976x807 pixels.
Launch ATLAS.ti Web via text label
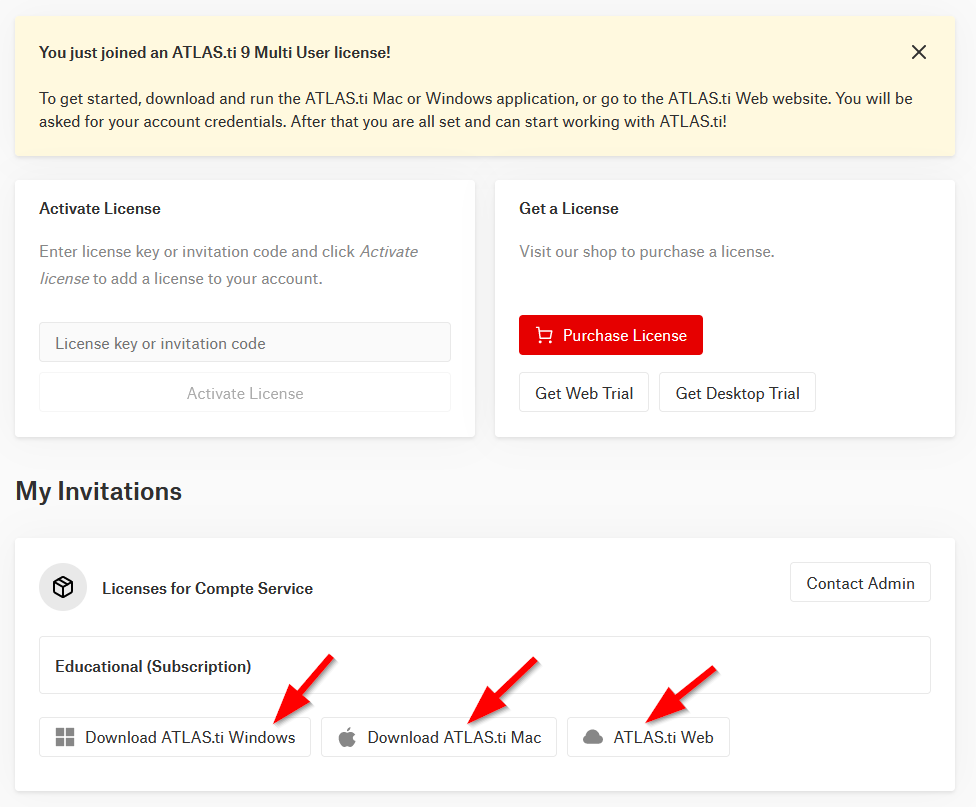(663, 738)
